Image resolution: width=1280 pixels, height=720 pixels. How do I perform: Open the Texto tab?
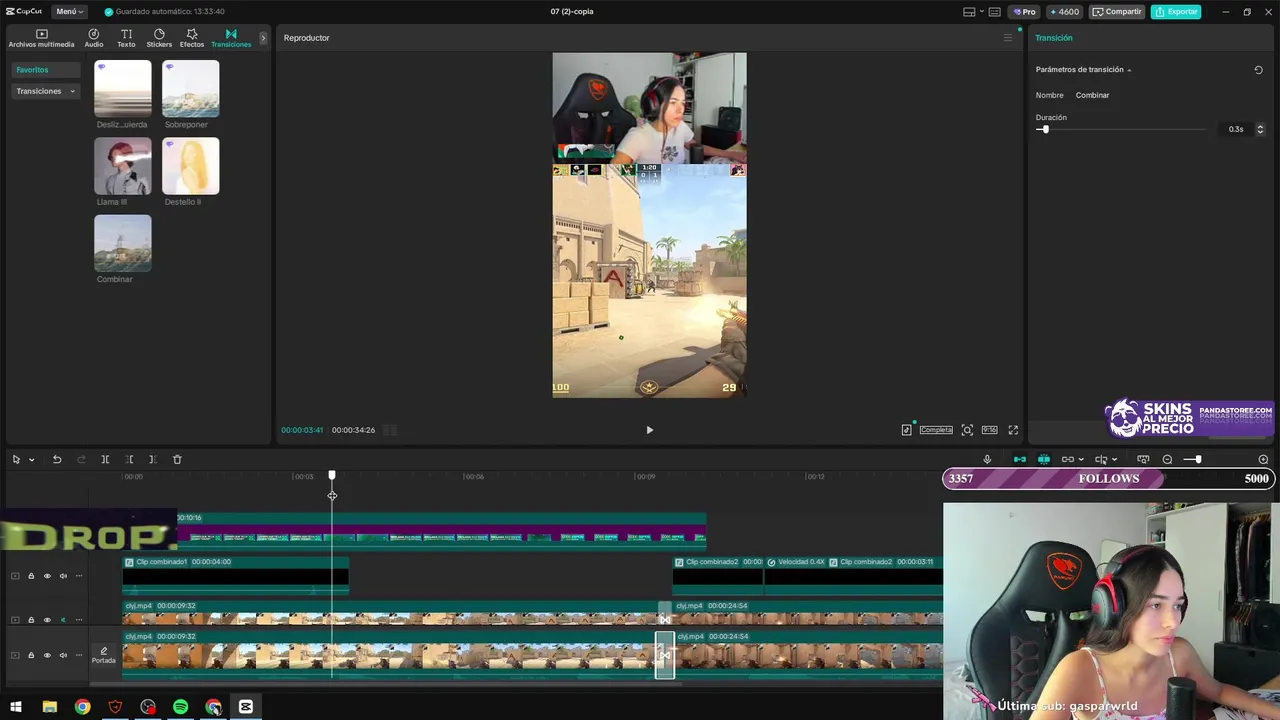[126, 38]
